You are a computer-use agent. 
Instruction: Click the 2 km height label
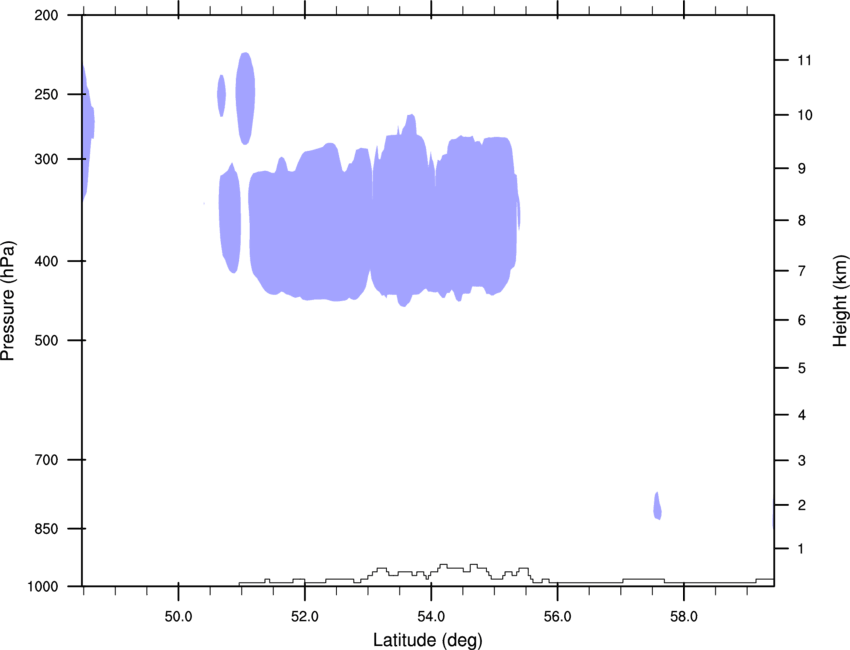802,505
